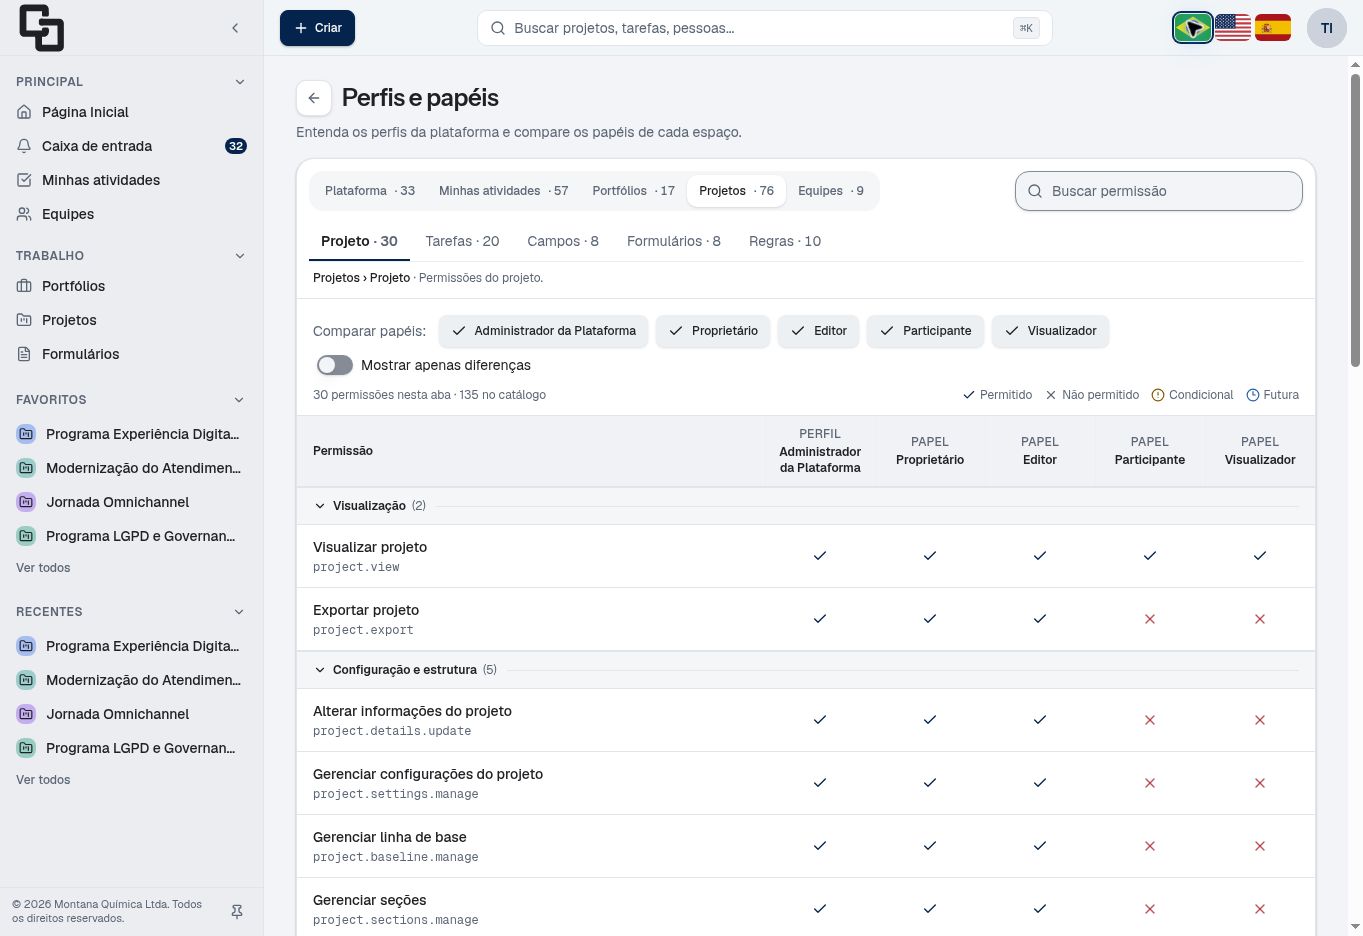
Task: Switch to Regras · 10 sub-tab
Action: (x=785, y=241)
